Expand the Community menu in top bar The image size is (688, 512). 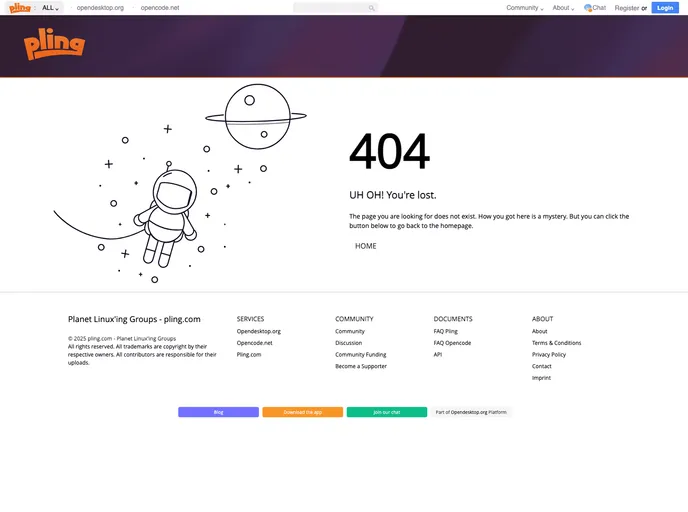coord(525,8)
